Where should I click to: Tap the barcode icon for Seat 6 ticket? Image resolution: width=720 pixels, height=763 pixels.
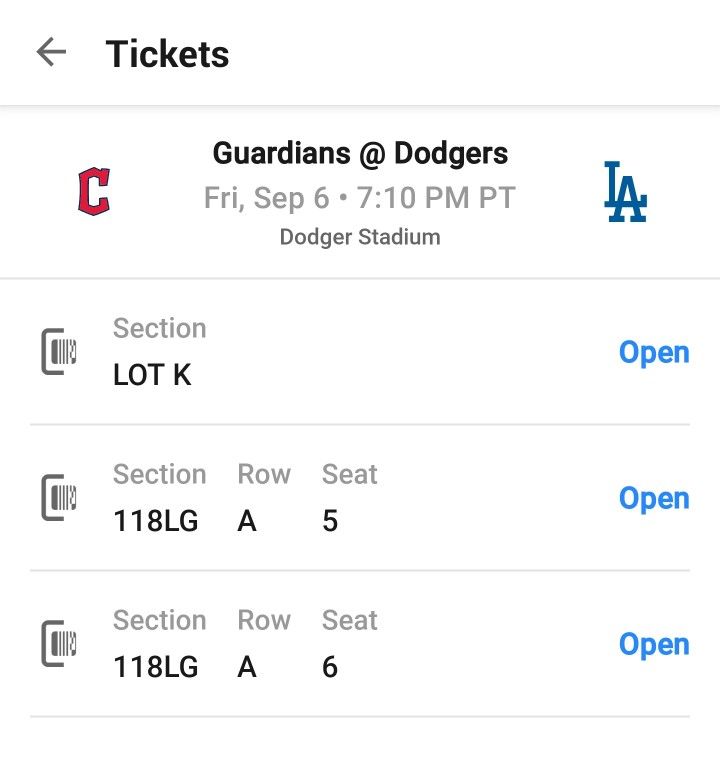pos(59,644)
